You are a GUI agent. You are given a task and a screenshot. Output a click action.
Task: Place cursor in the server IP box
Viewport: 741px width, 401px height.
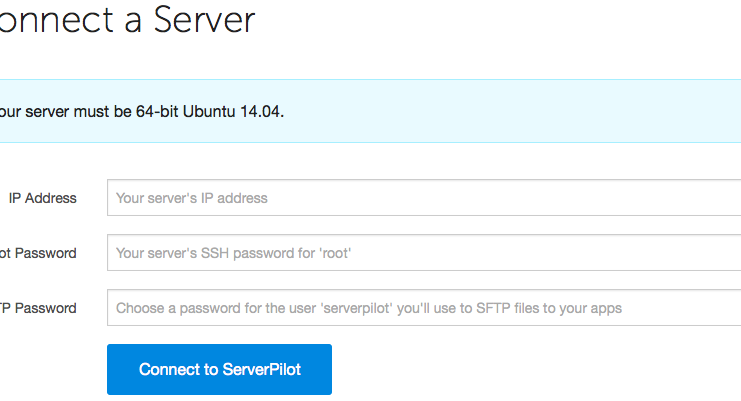500,198
